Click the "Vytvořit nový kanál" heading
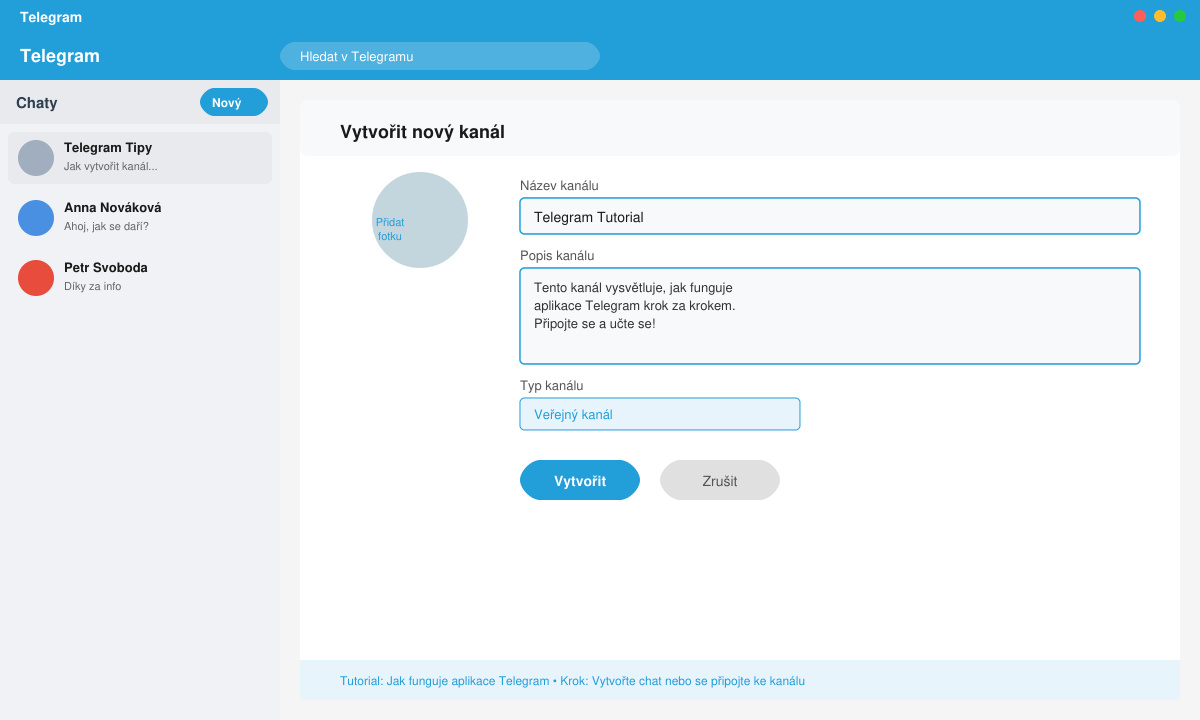 tap(422, 132)
